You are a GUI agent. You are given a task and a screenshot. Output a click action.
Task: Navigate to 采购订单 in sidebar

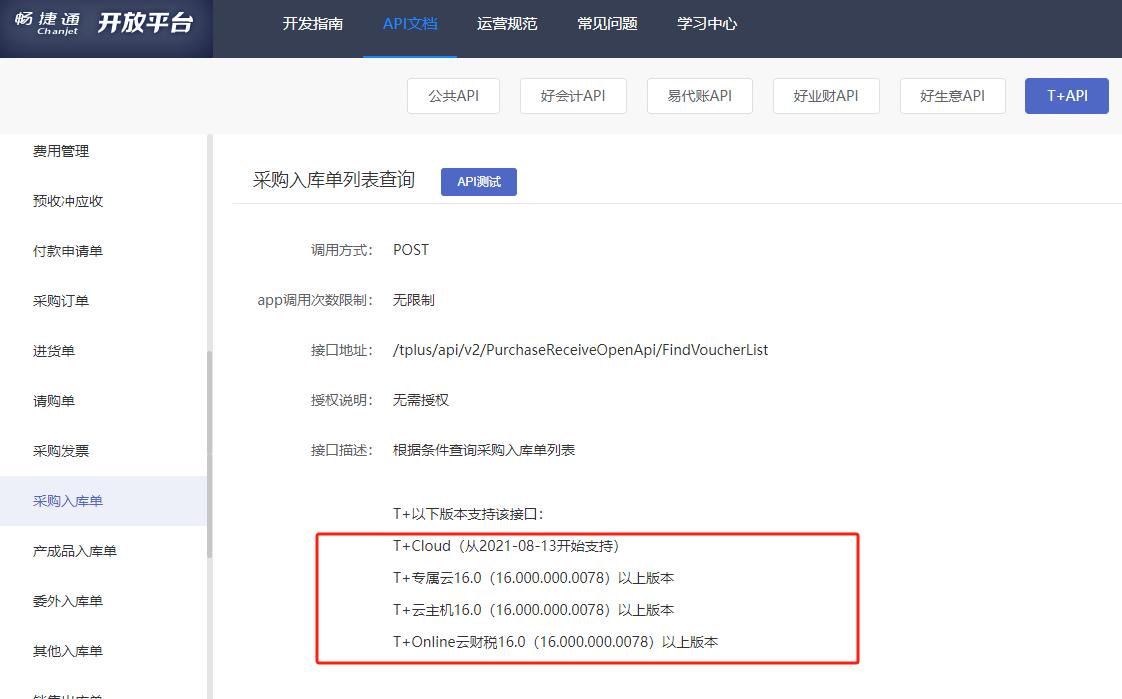click(61, 301)
